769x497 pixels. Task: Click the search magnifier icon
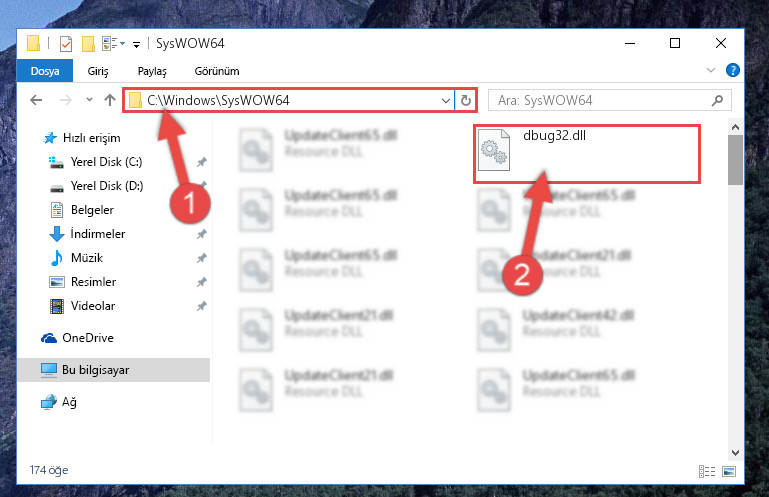pos(717,101)
